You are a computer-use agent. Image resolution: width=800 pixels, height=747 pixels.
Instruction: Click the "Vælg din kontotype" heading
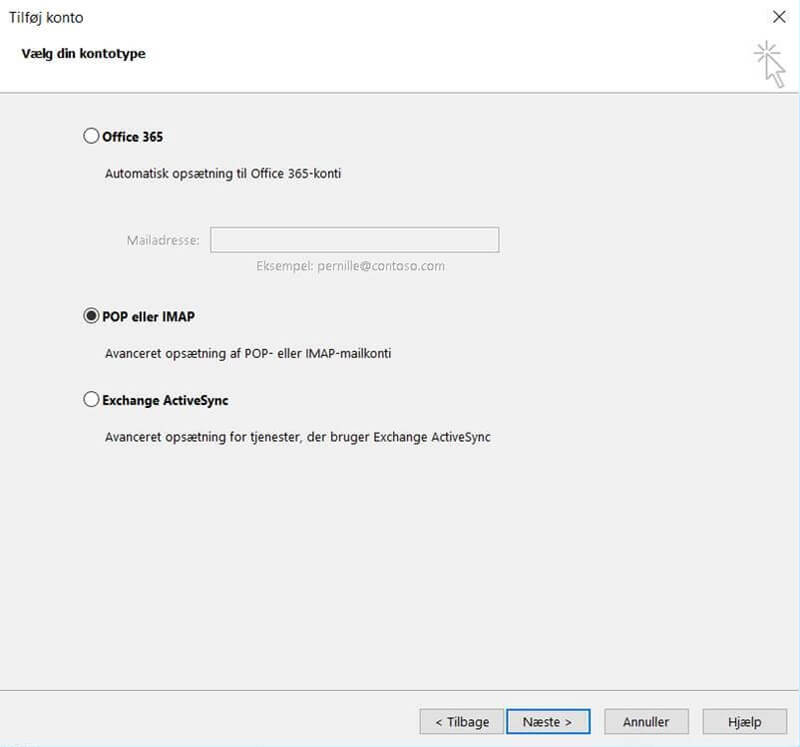tap(83, 53)
